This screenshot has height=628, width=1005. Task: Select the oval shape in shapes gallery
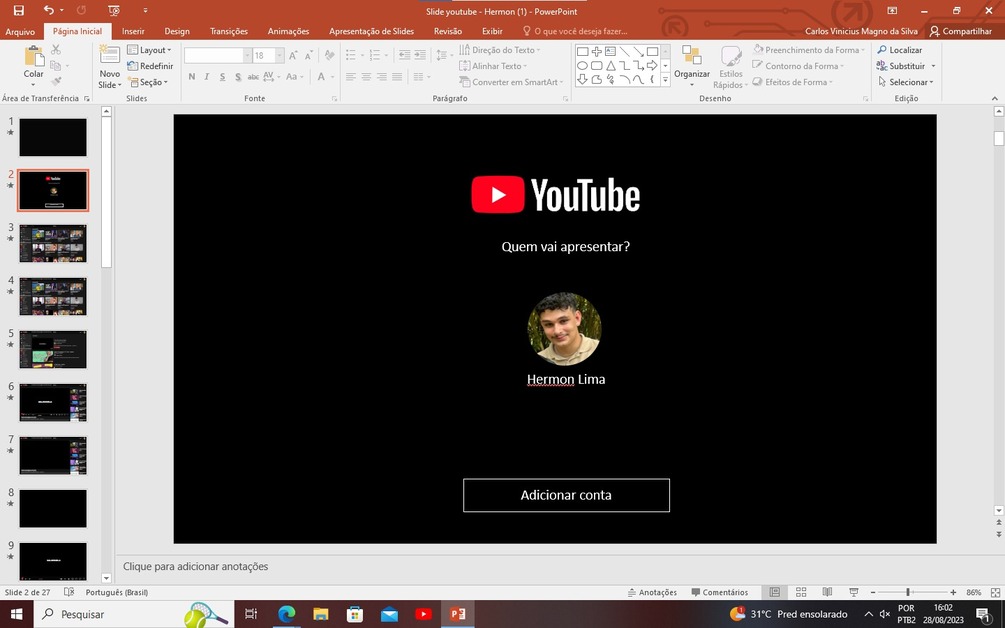(x=583, y=65)
